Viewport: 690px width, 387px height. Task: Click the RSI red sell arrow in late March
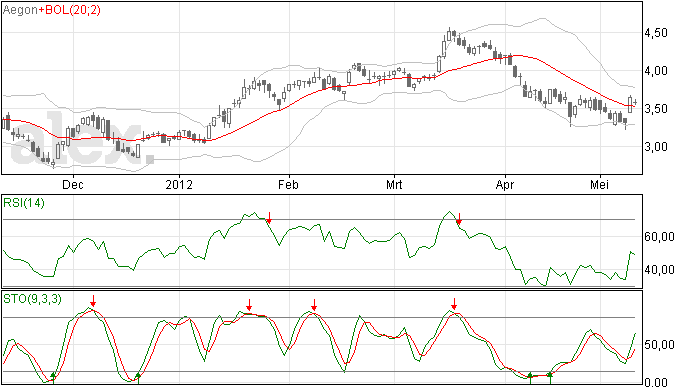click(x=459, y=219)
